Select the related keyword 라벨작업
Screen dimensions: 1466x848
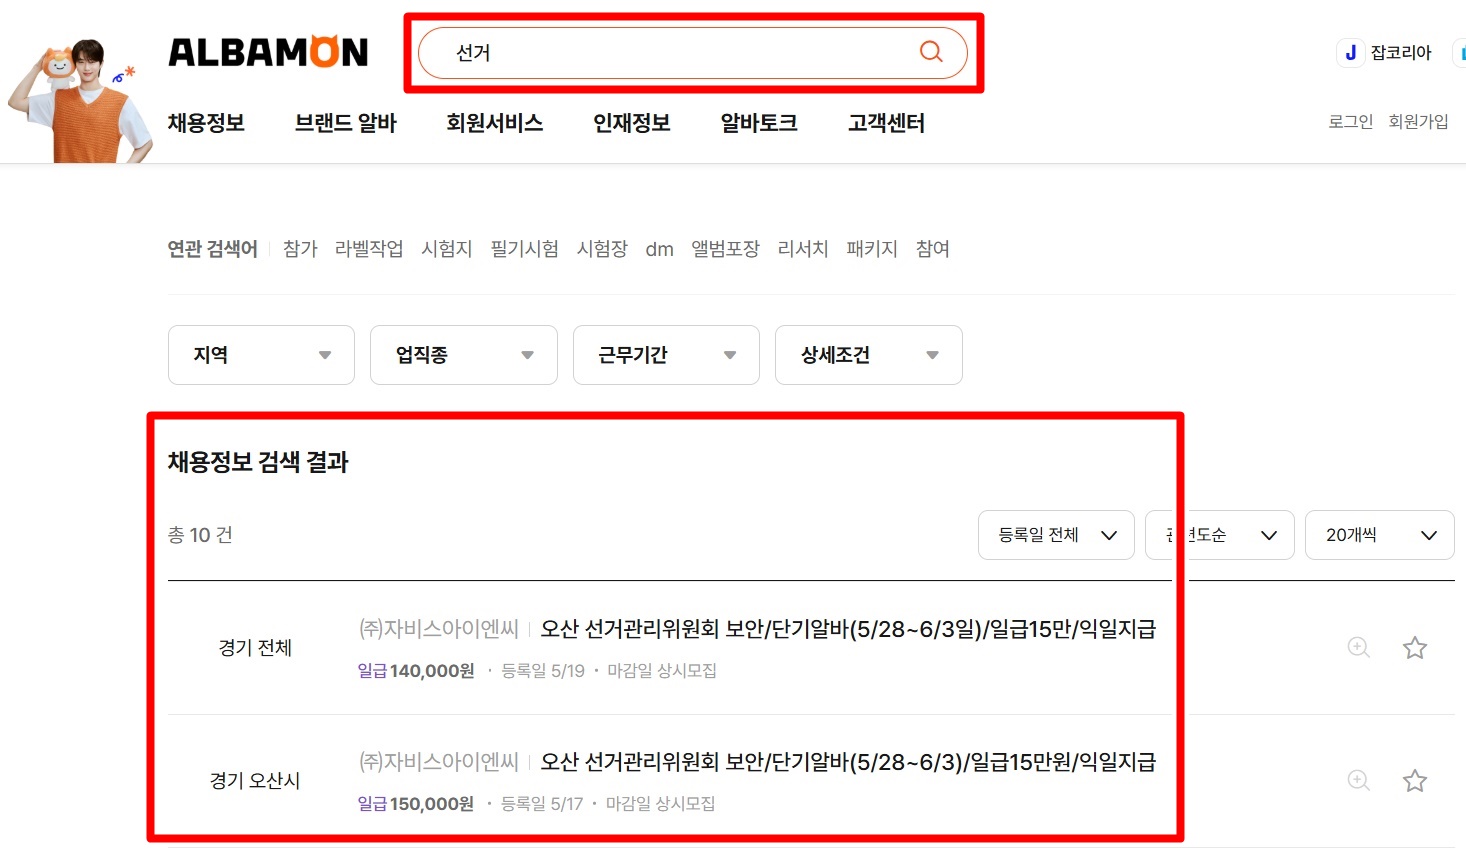tap(369, 249)
